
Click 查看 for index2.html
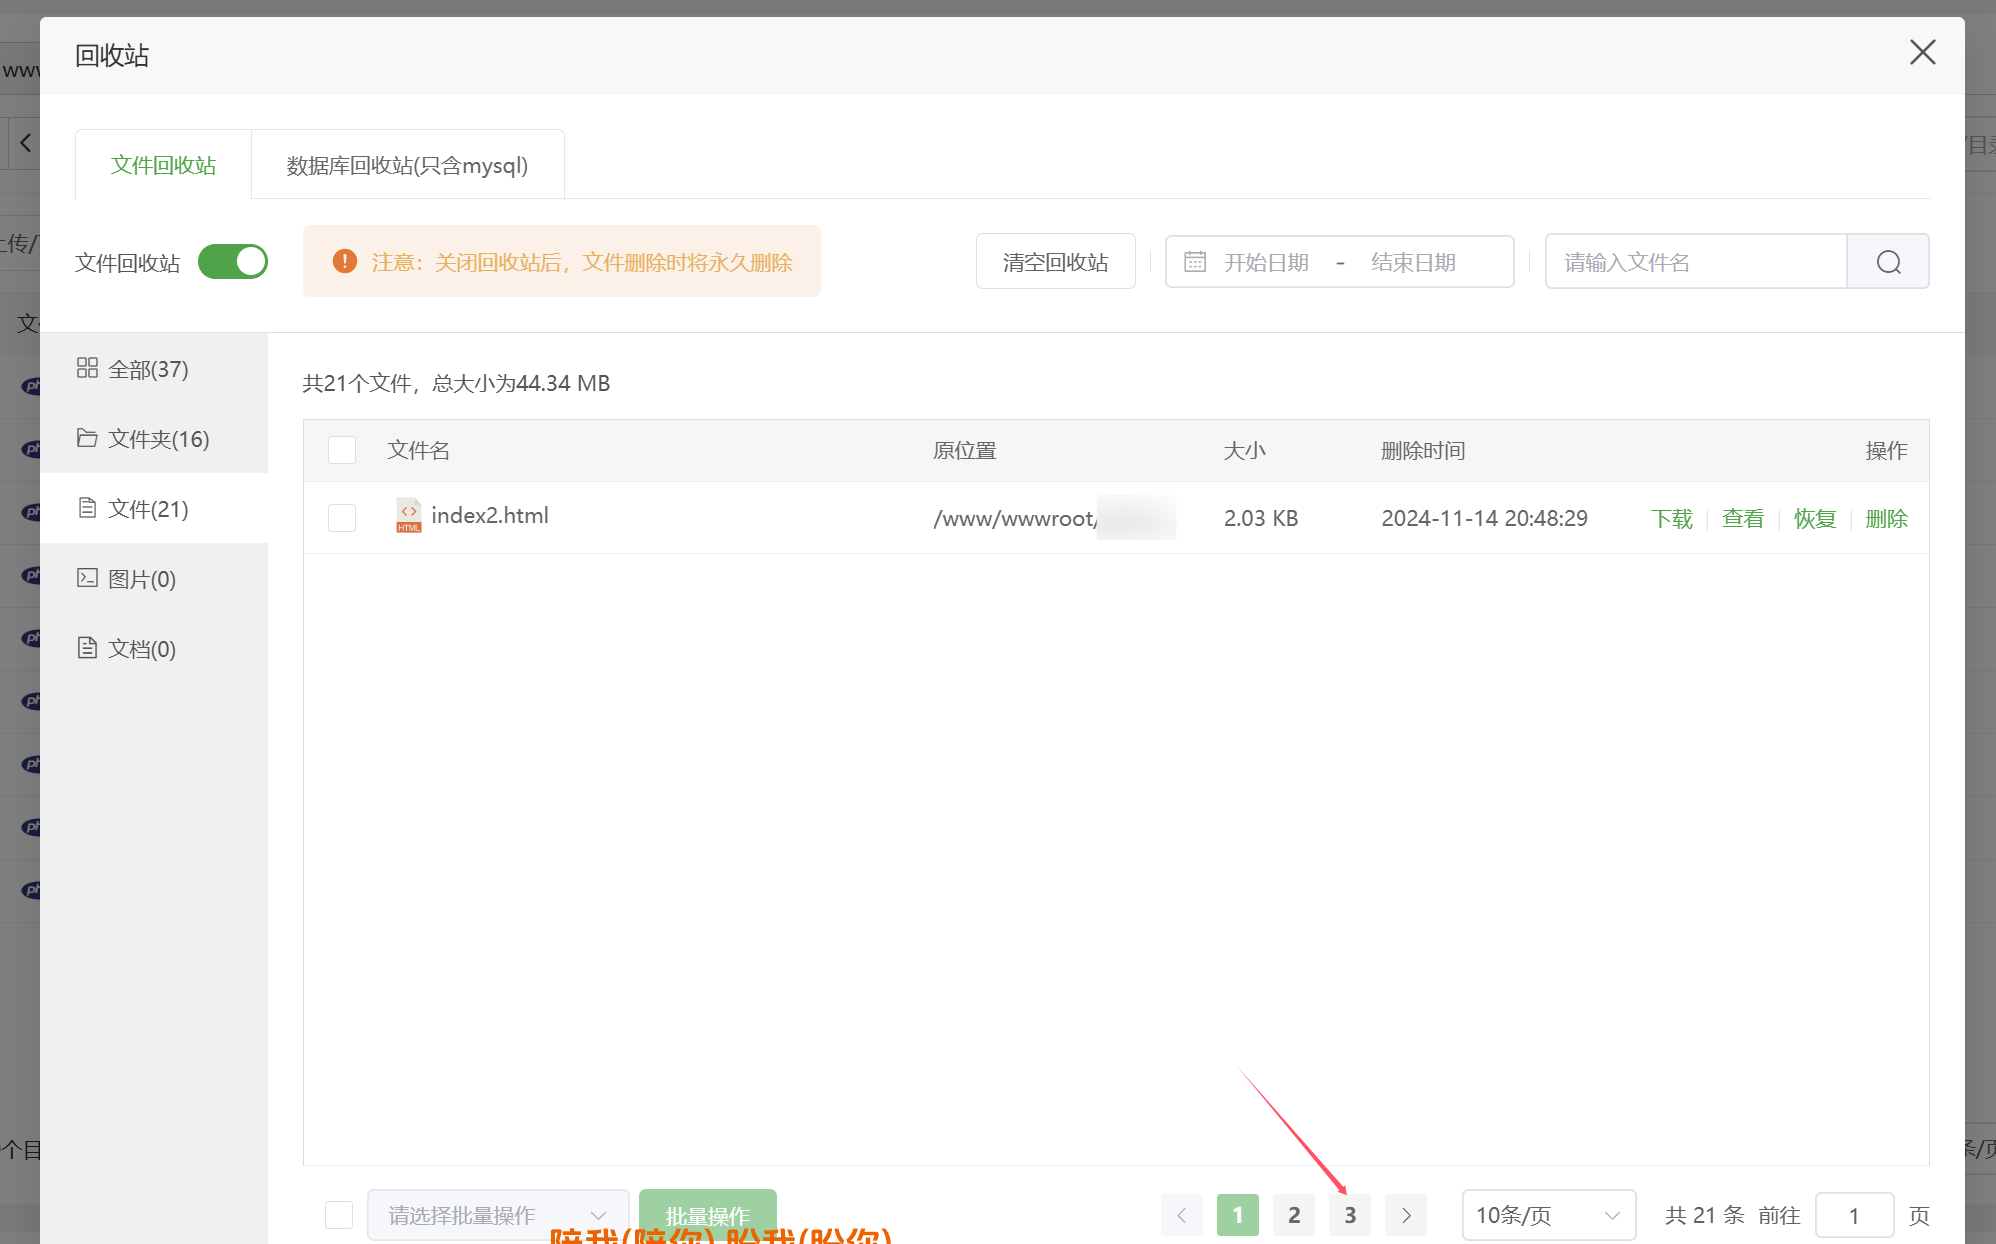coord(1743,518)
